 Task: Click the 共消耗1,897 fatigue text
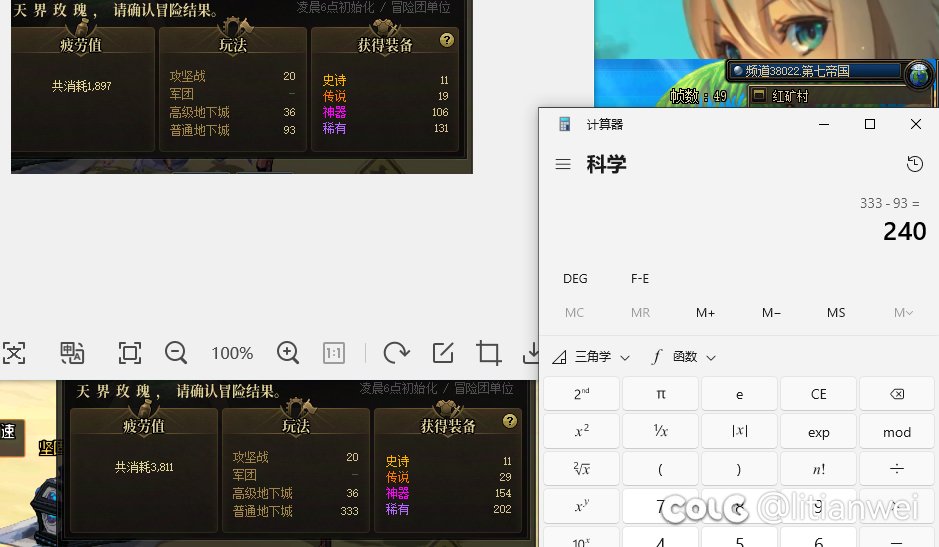81,86
